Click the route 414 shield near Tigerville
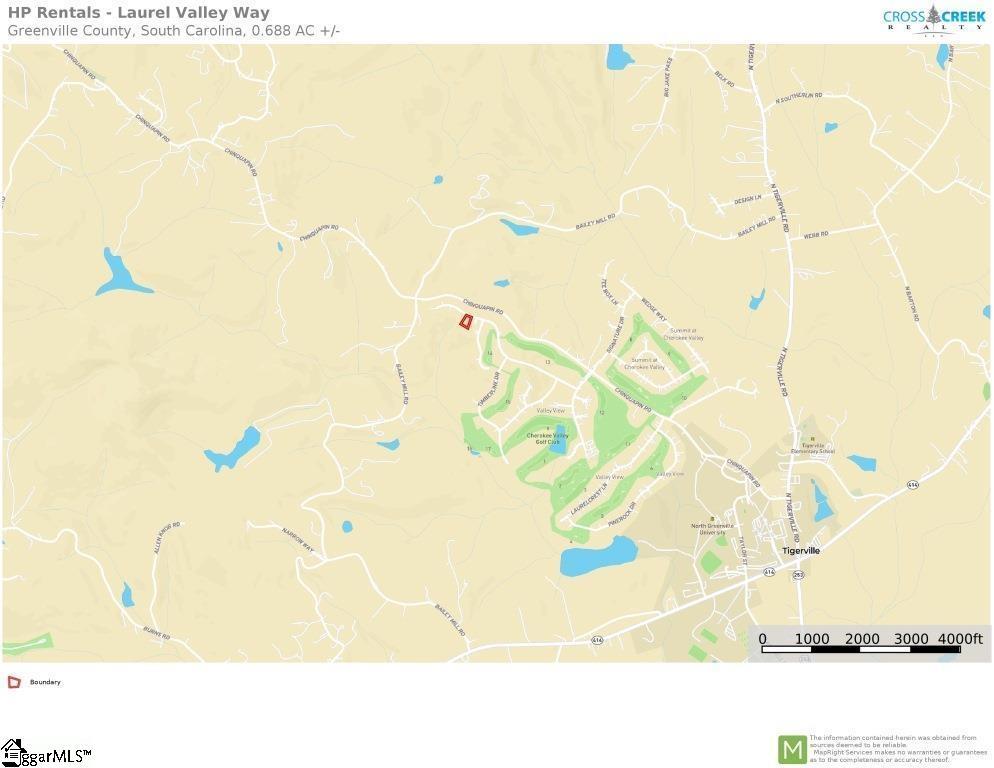 tap(769, 572)
